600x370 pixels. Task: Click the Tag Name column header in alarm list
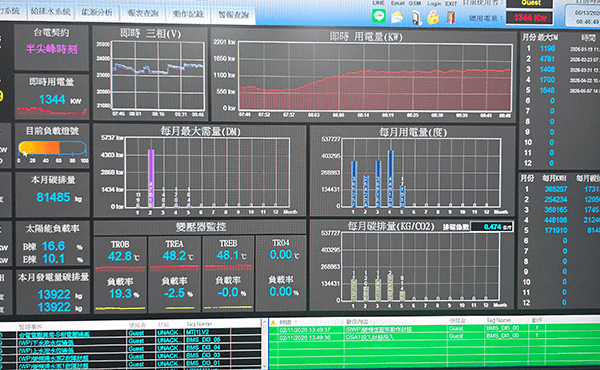pyautogui.click(x=199, y=324)
